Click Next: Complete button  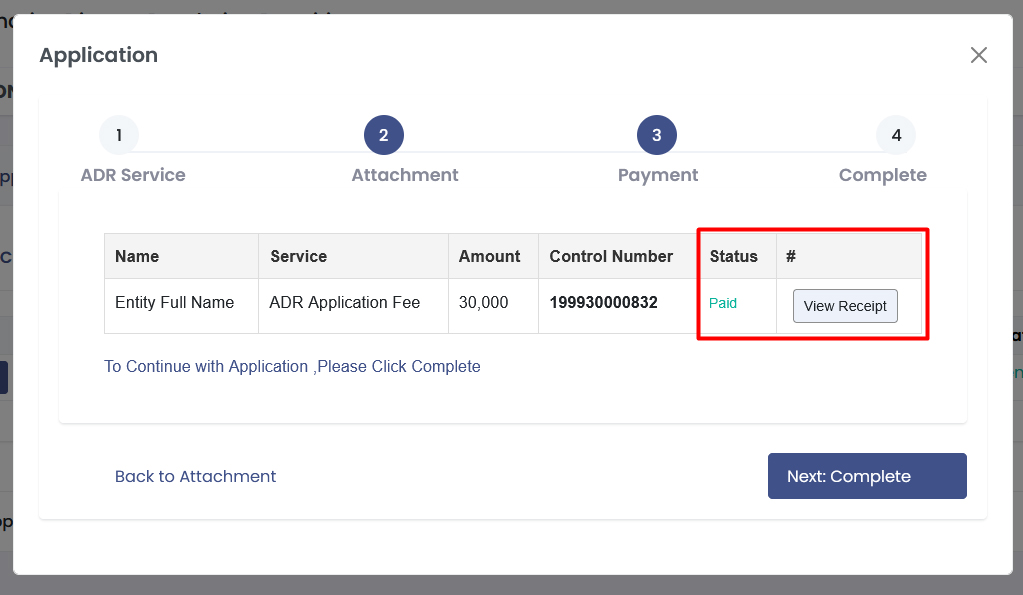(867, 476)
